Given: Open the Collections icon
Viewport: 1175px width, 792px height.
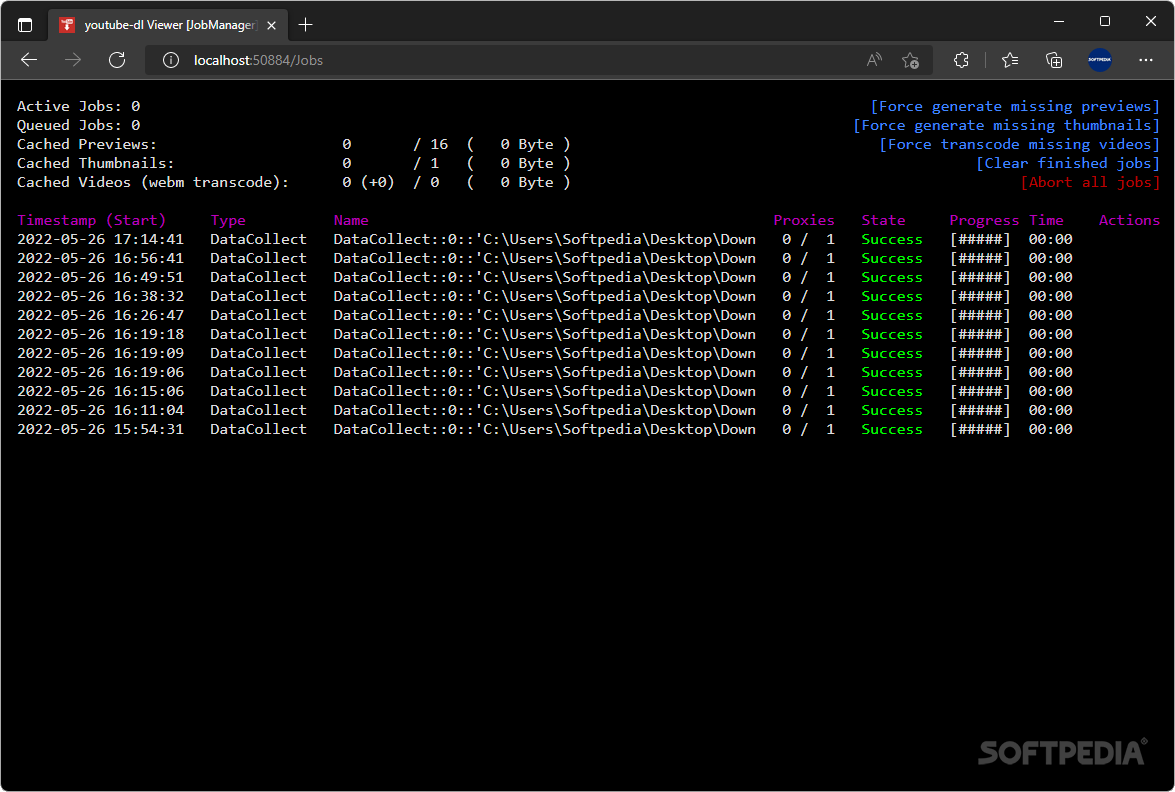Looking at the screenshot, I should [1054, 60].
